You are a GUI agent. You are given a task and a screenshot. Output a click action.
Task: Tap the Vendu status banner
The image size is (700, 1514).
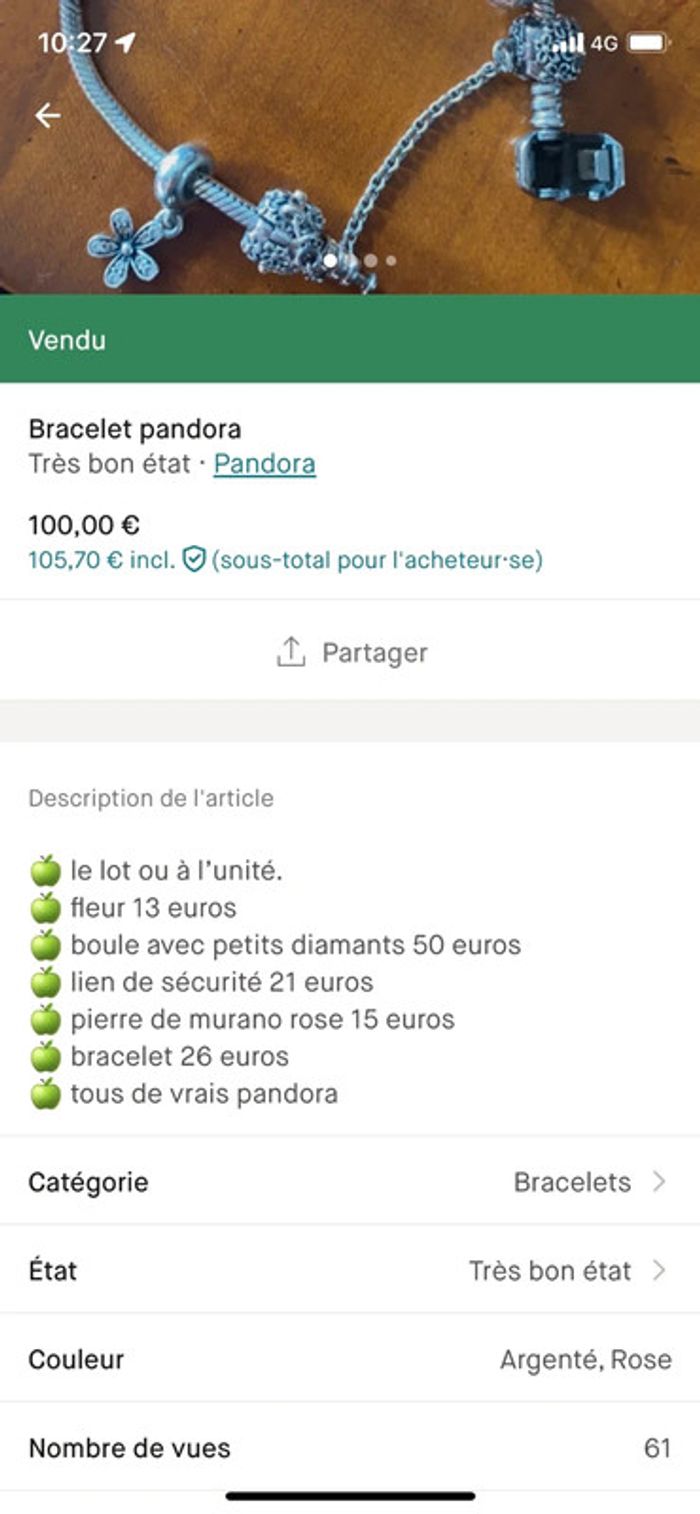(x=350, y=339)
